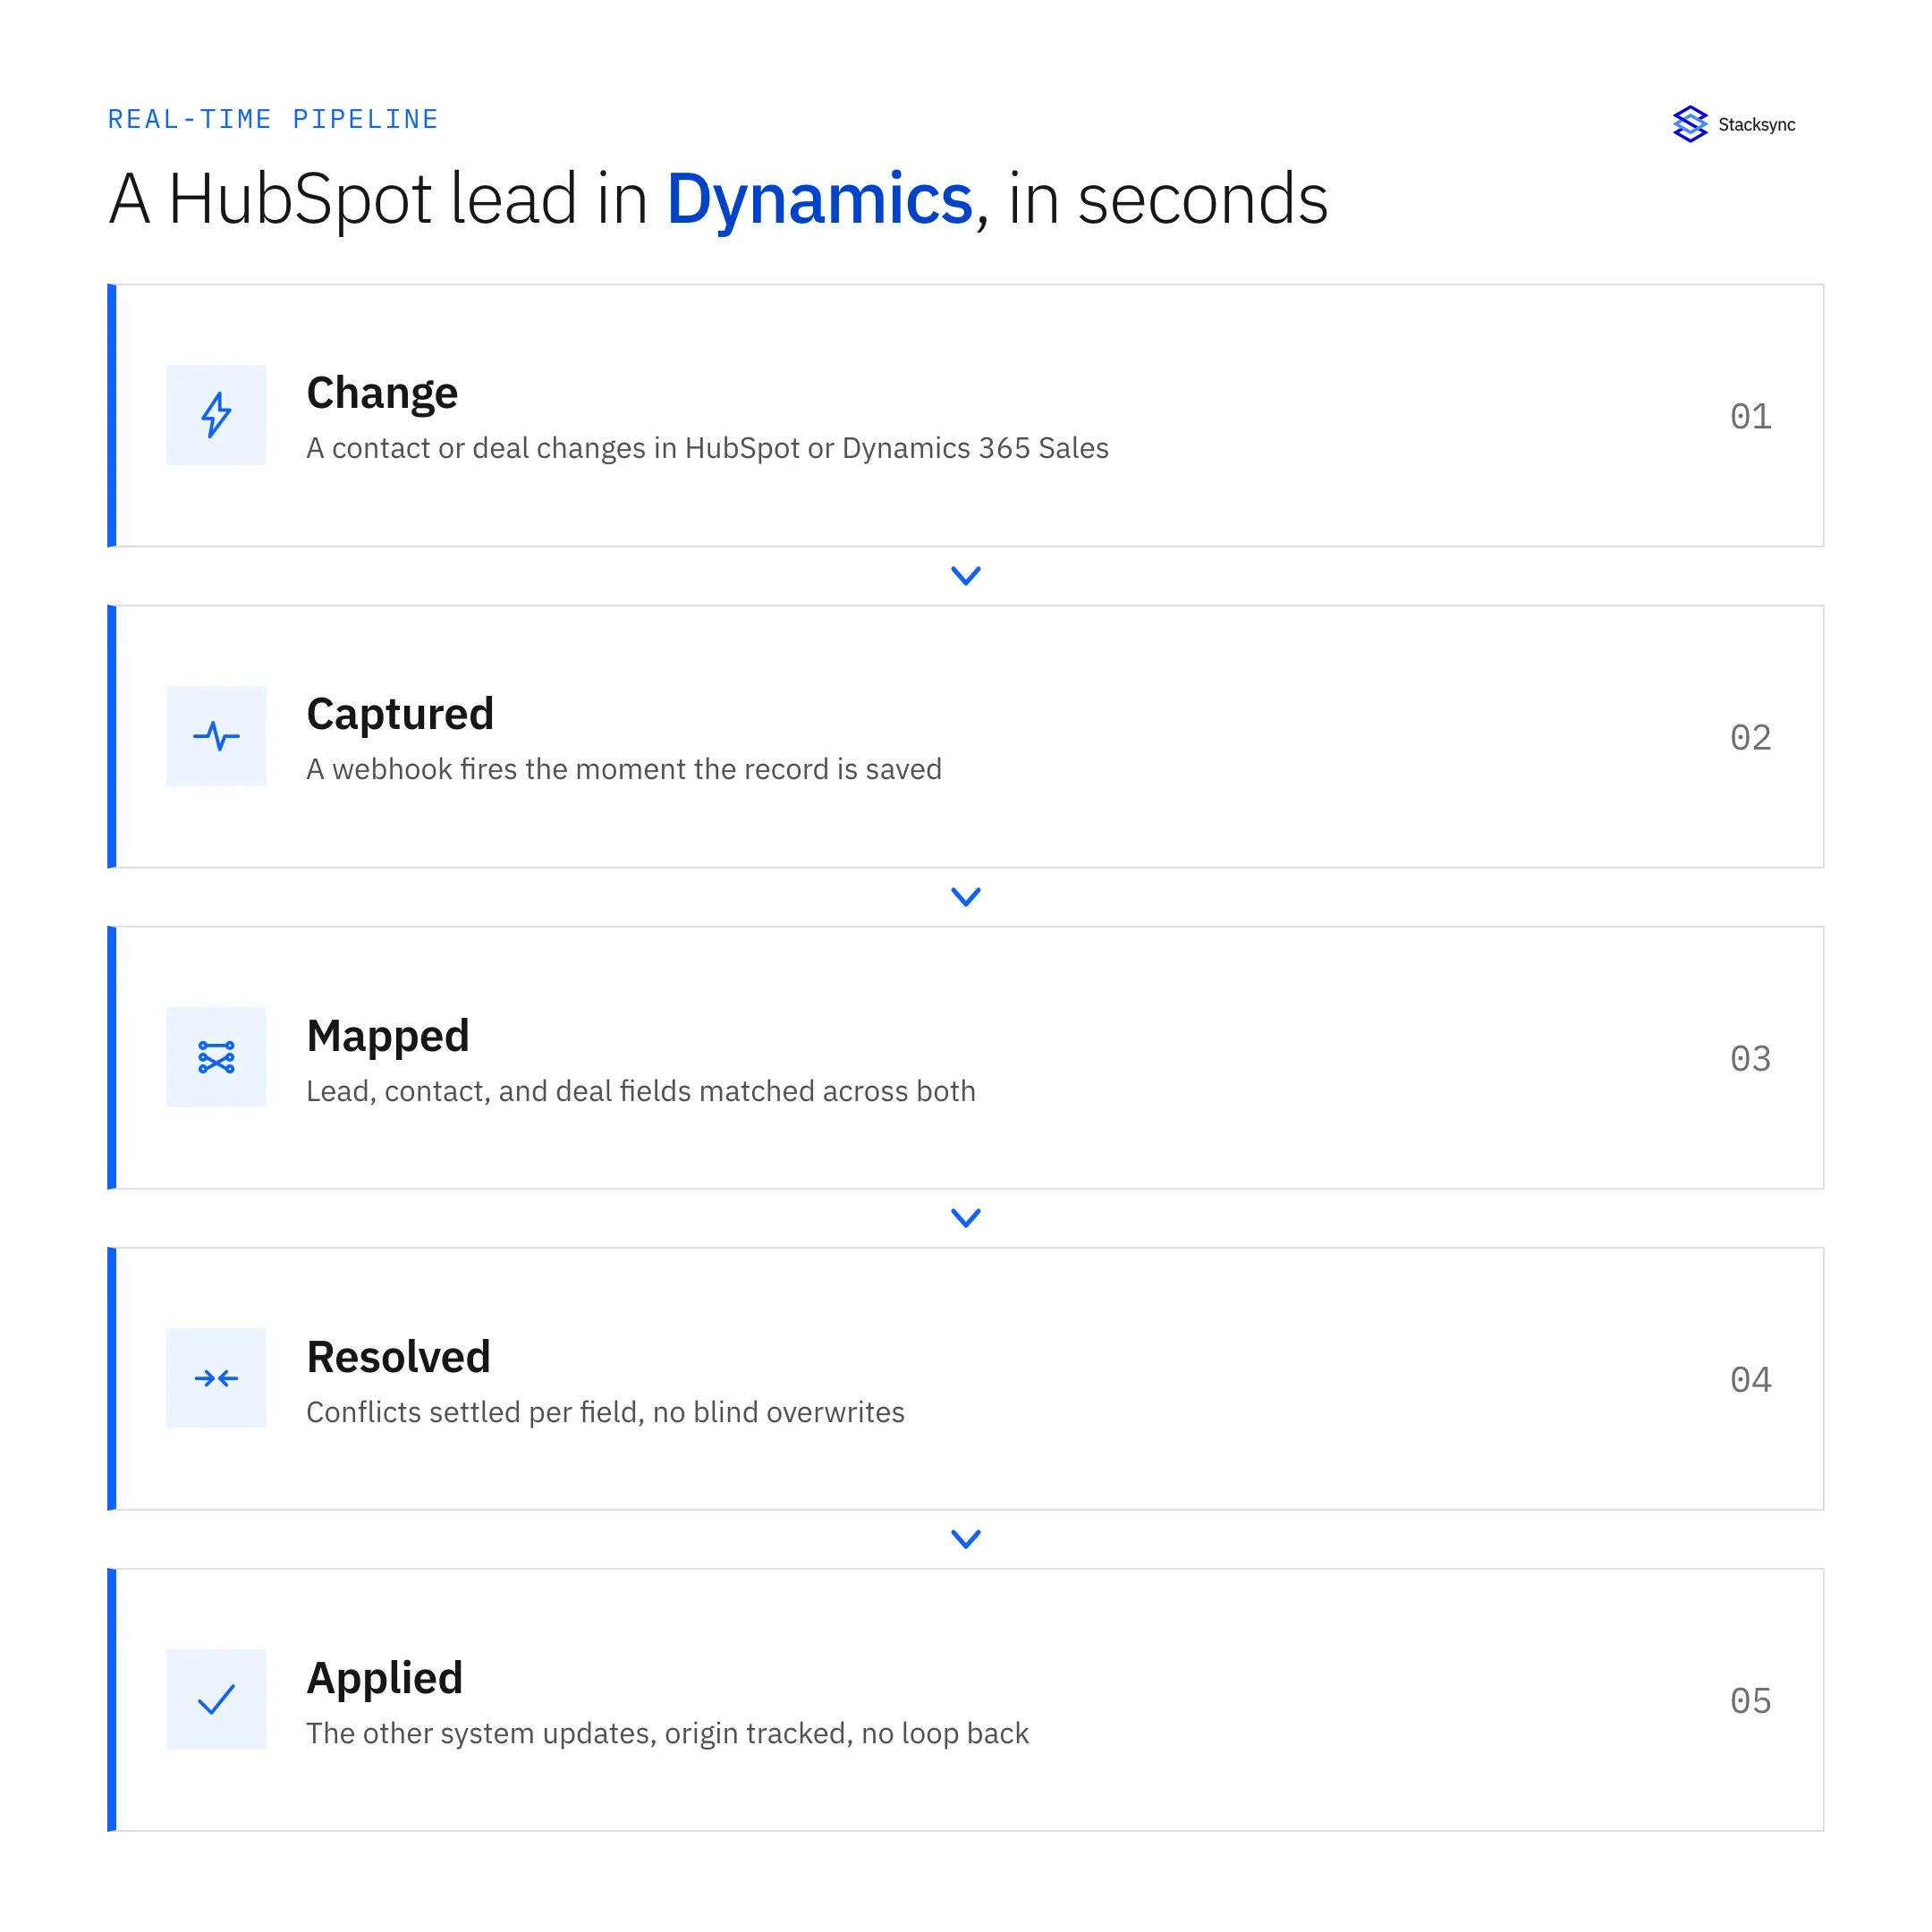The image size is (1932, 1932).
Task: Click 'The other system updates' description
Action: [667, 1733]
